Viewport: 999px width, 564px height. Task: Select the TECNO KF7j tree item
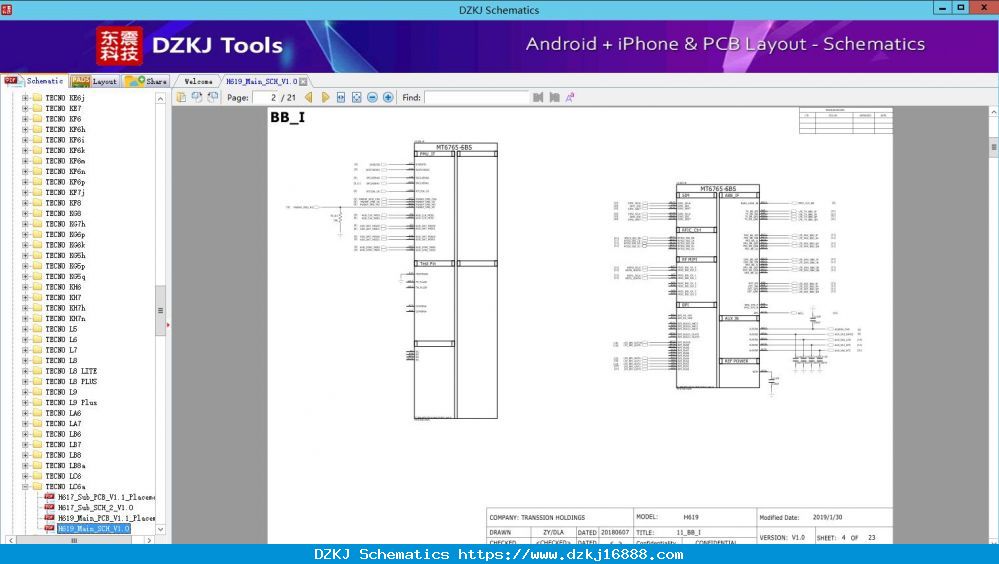tap(65, 192)
